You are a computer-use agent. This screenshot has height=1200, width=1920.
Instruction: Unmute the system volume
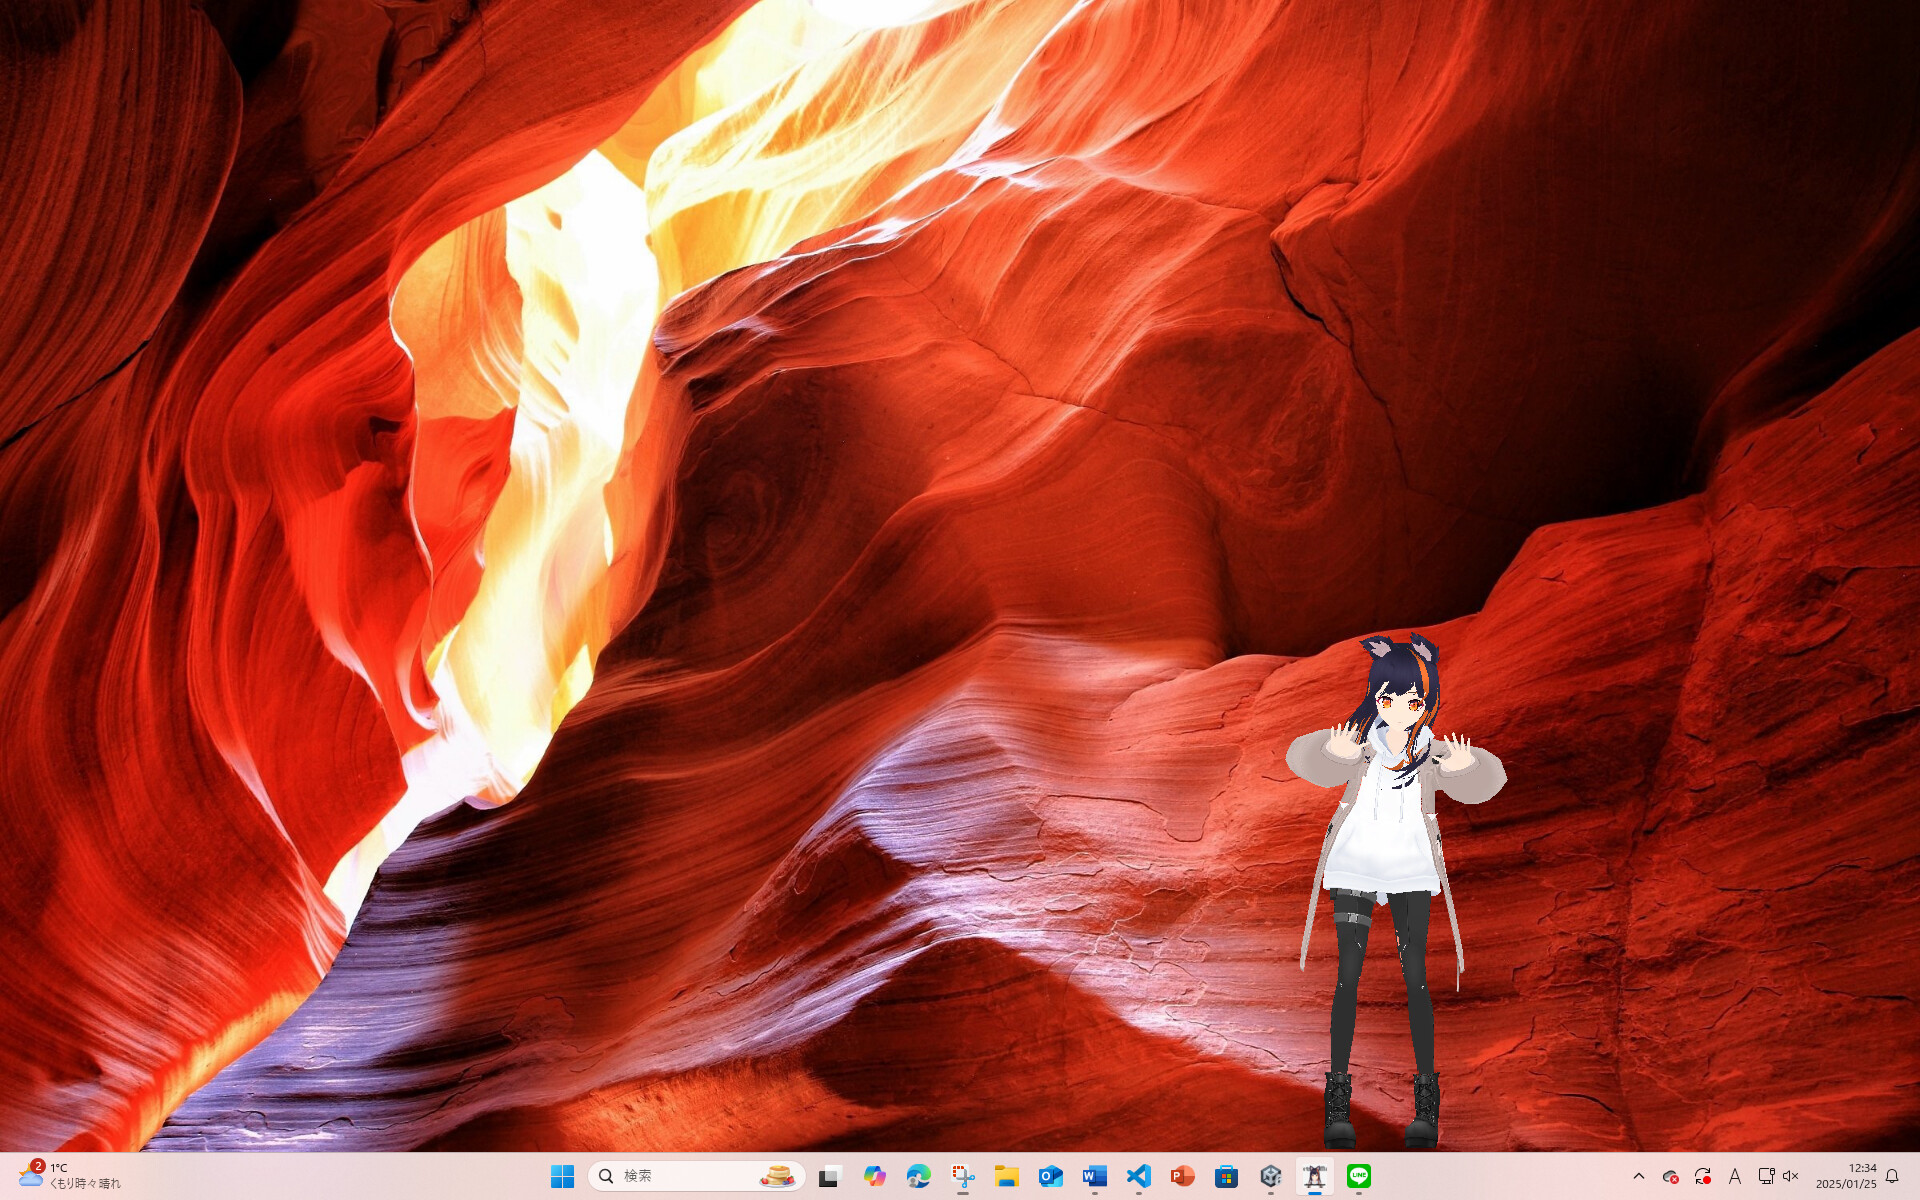(1790, 1177)
